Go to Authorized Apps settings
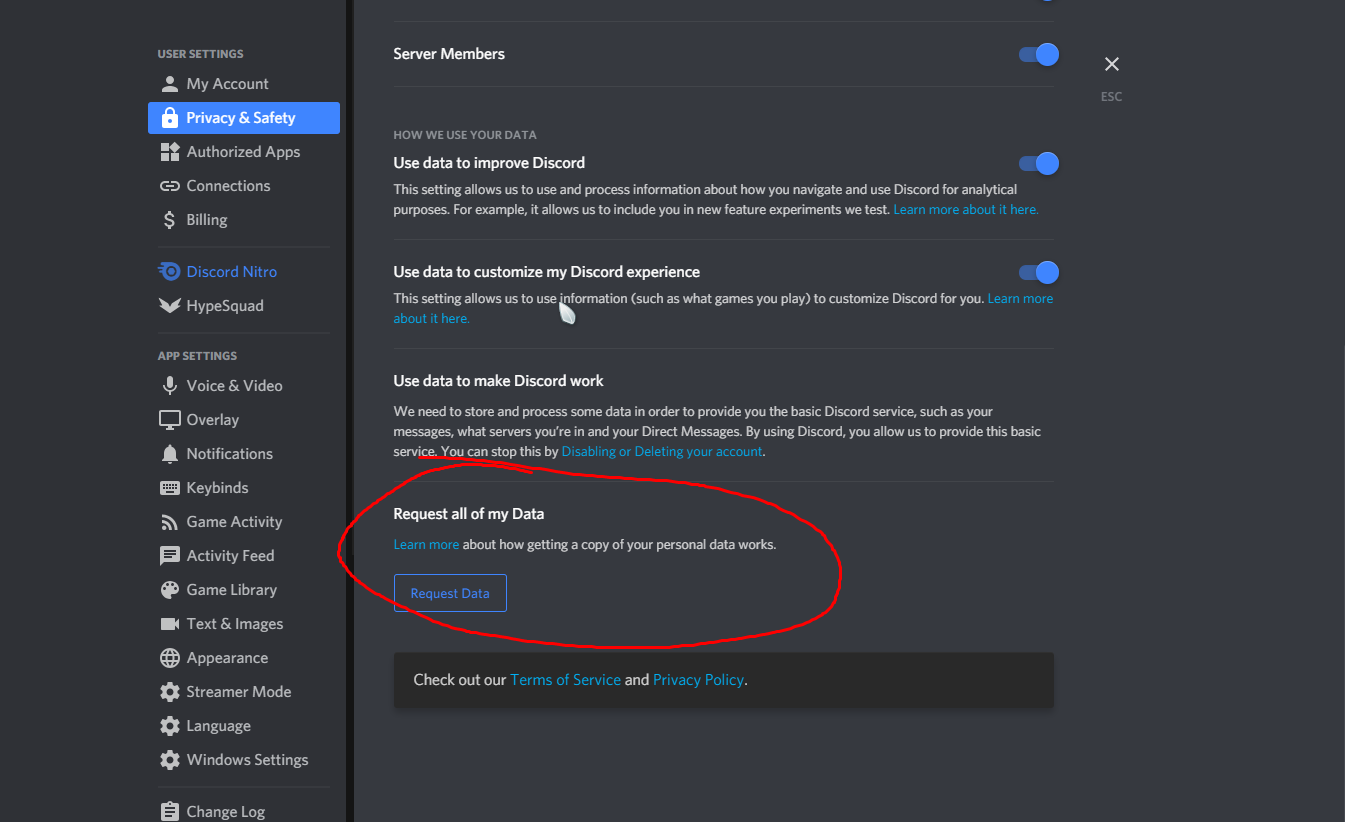1345x822 pixels. coord(244,152)
